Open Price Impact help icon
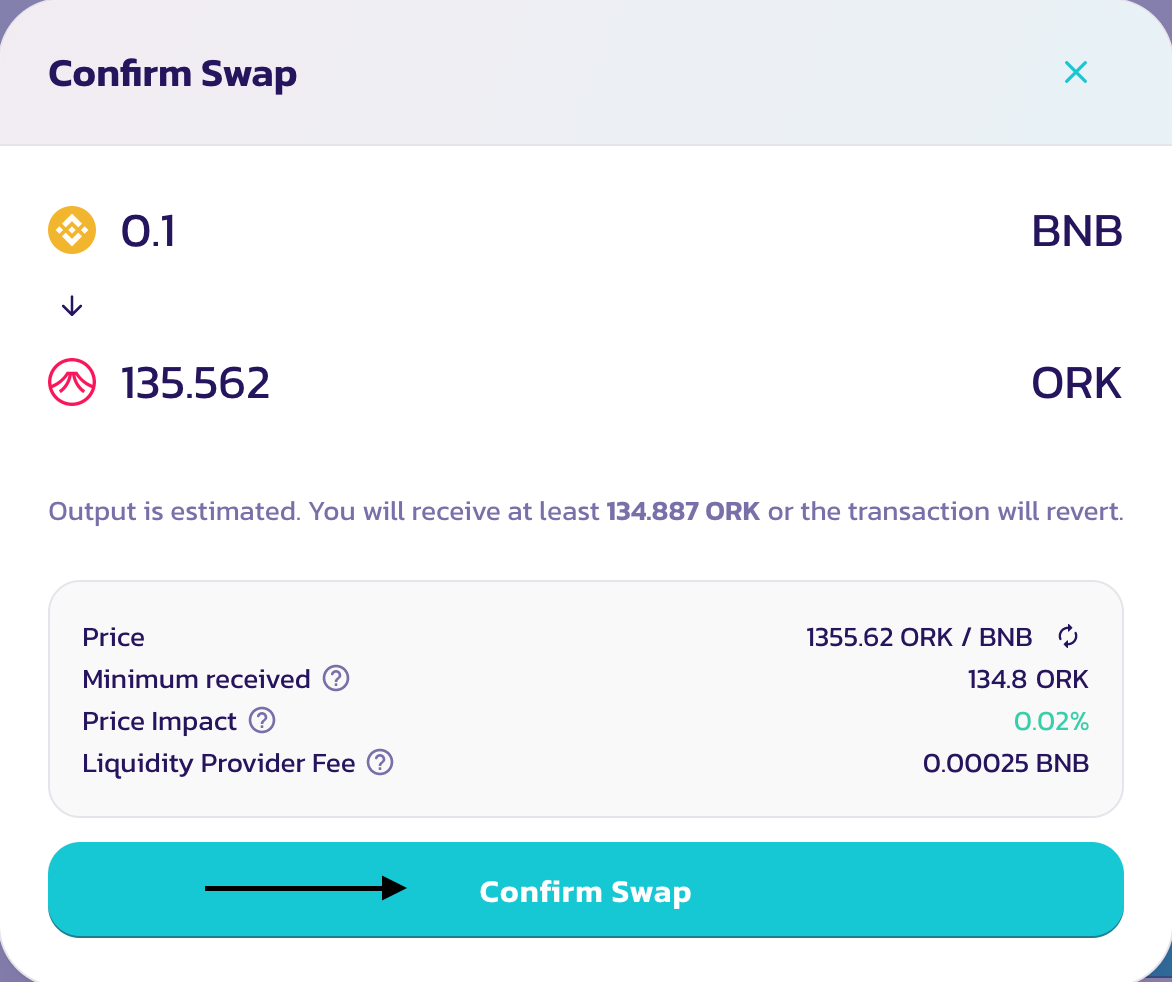 262,720
